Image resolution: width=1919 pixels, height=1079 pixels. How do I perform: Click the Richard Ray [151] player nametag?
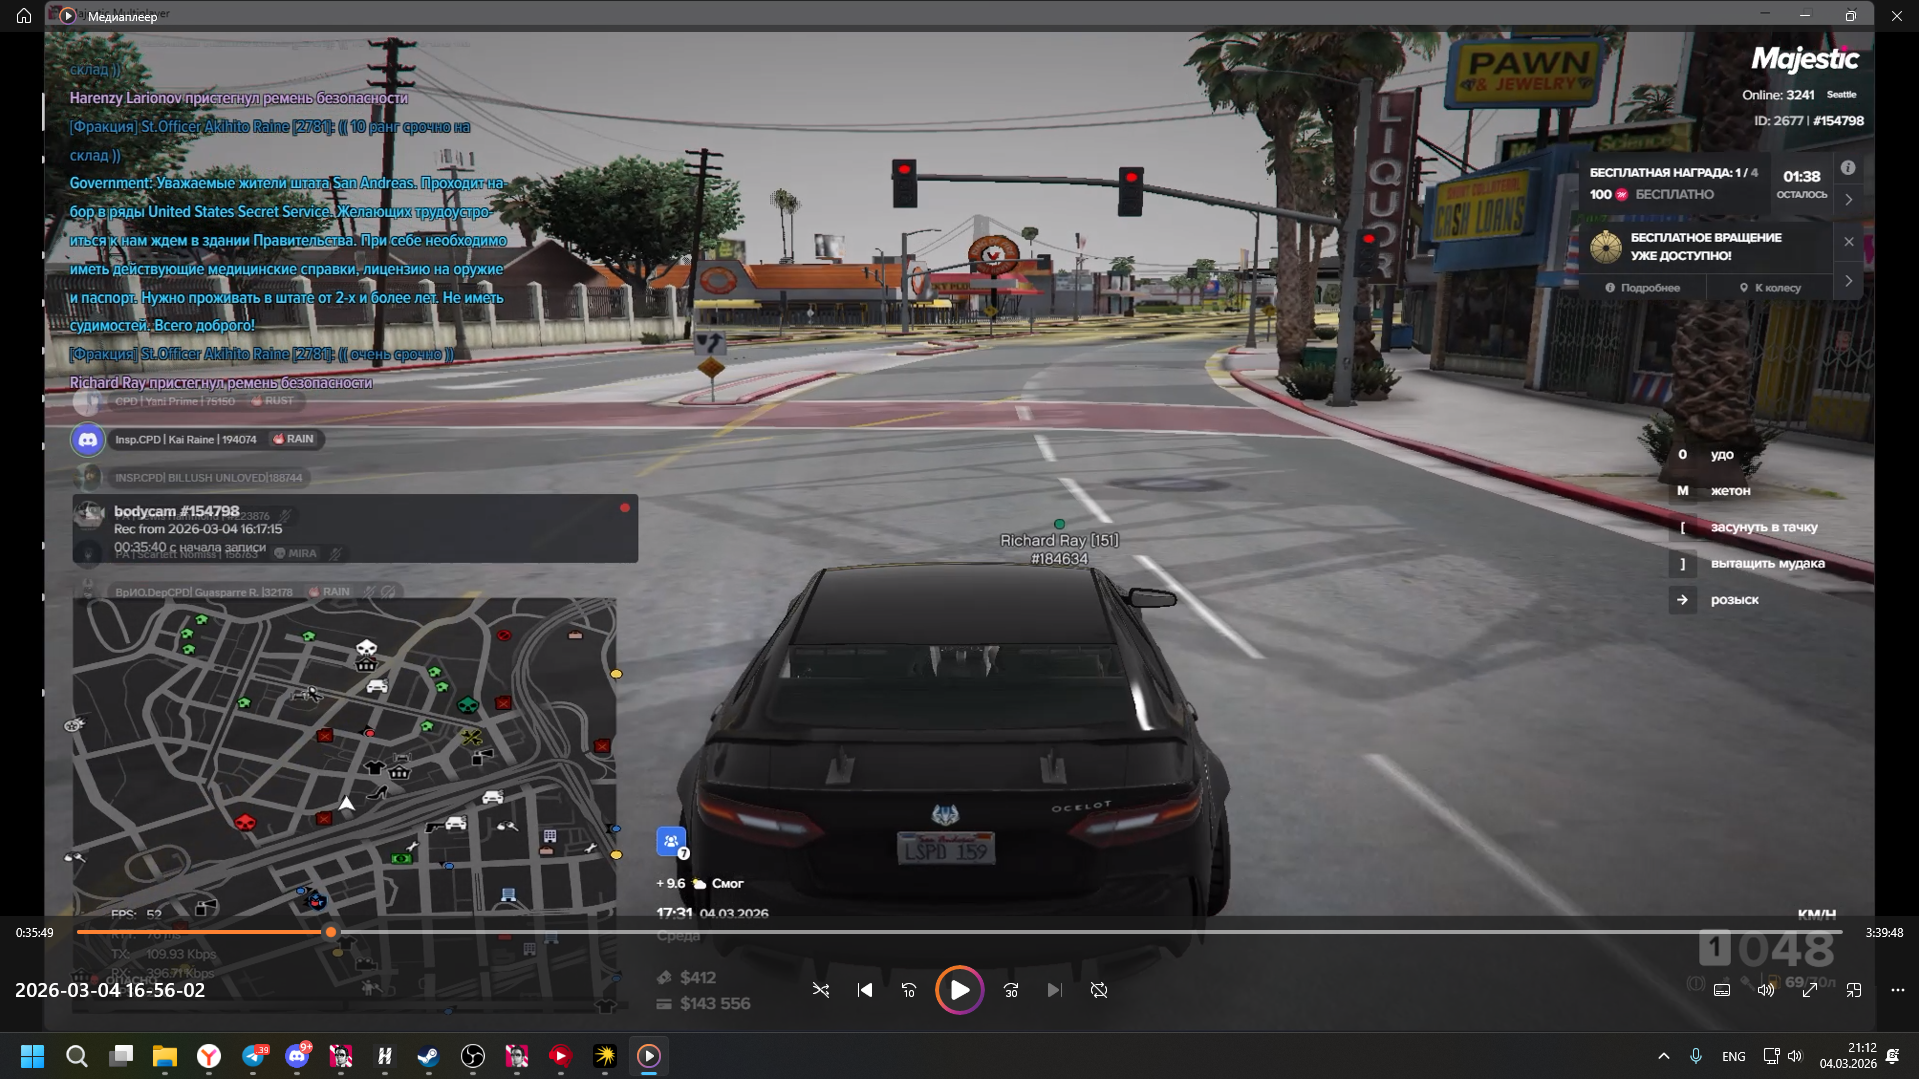pyautogui.click(x=1059, y=540)
